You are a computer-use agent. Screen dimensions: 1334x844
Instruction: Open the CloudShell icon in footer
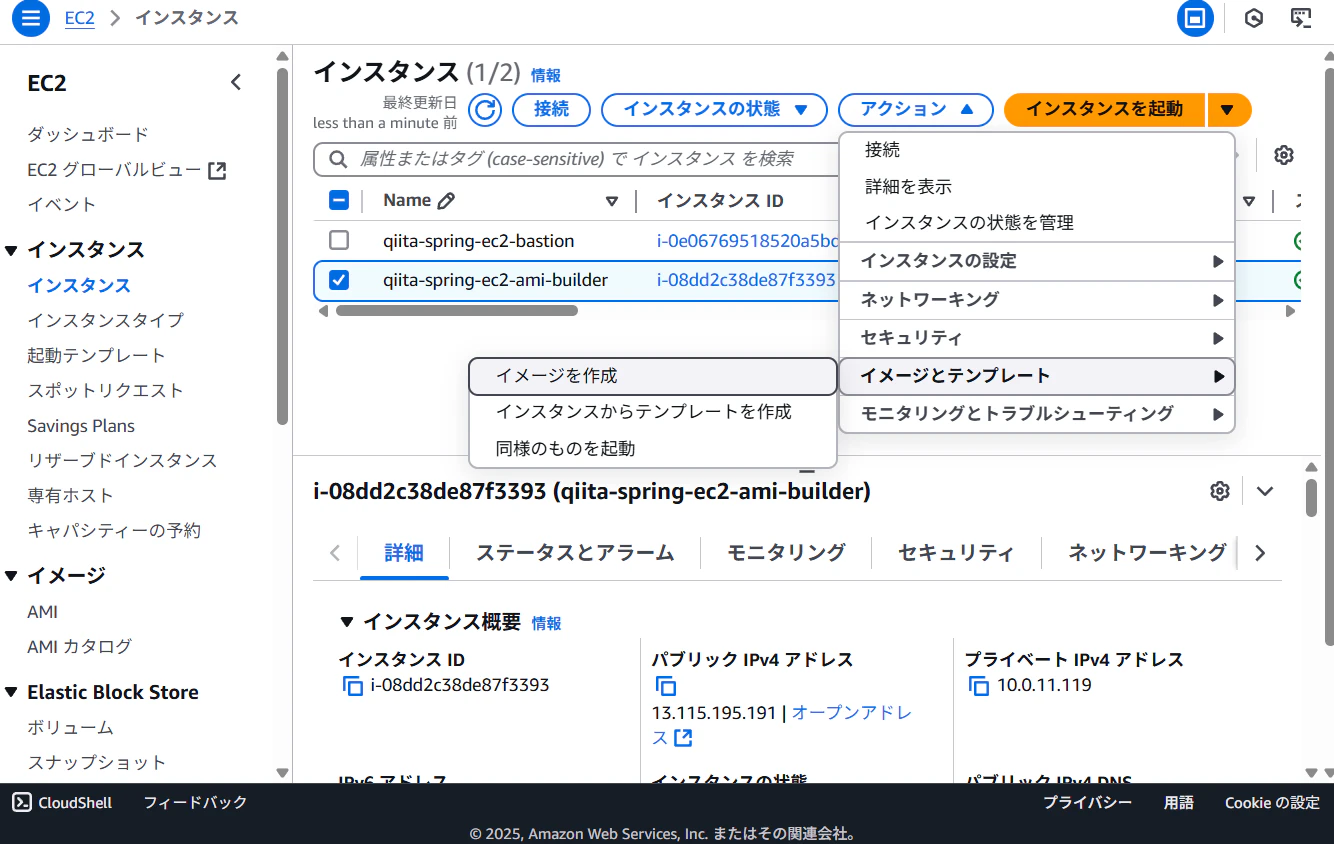click(x=22, y=802)
